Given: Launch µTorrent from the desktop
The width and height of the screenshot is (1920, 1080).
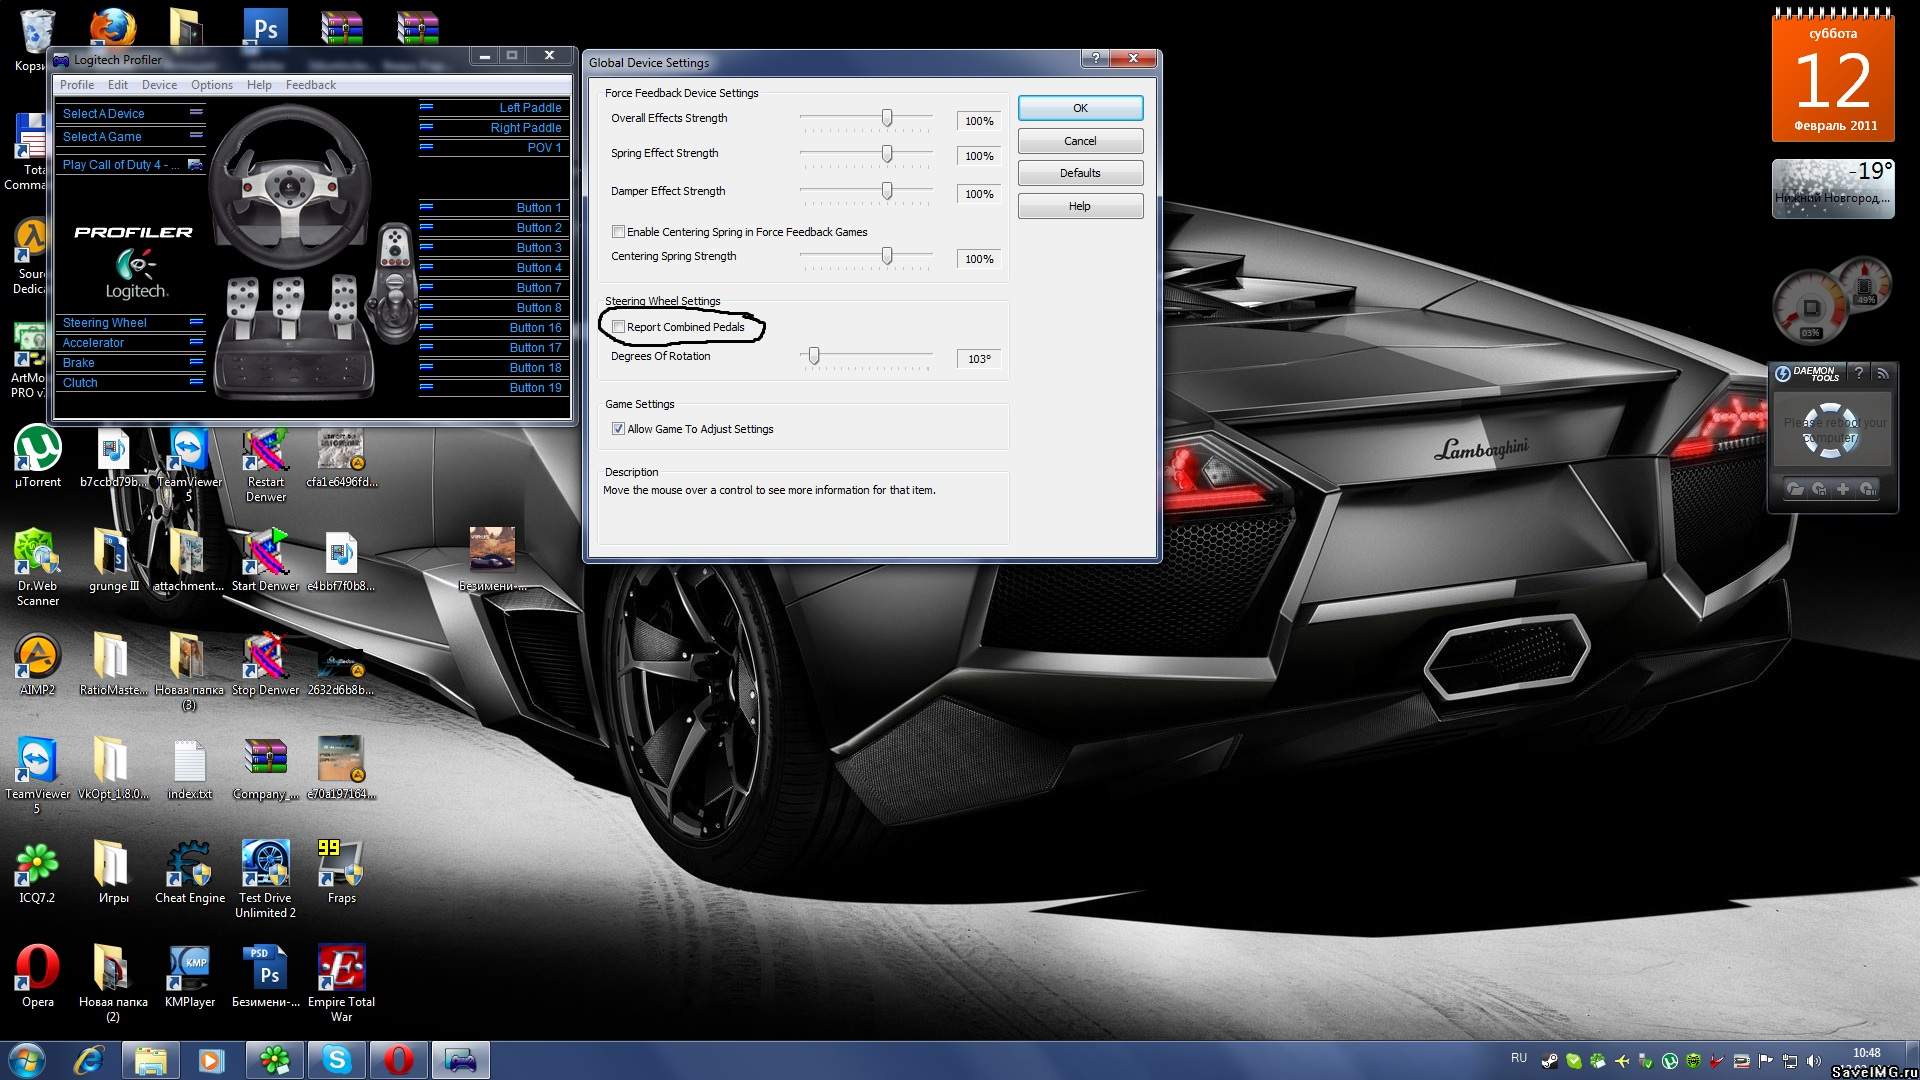Looking at the screenshot, I should 38,458.
